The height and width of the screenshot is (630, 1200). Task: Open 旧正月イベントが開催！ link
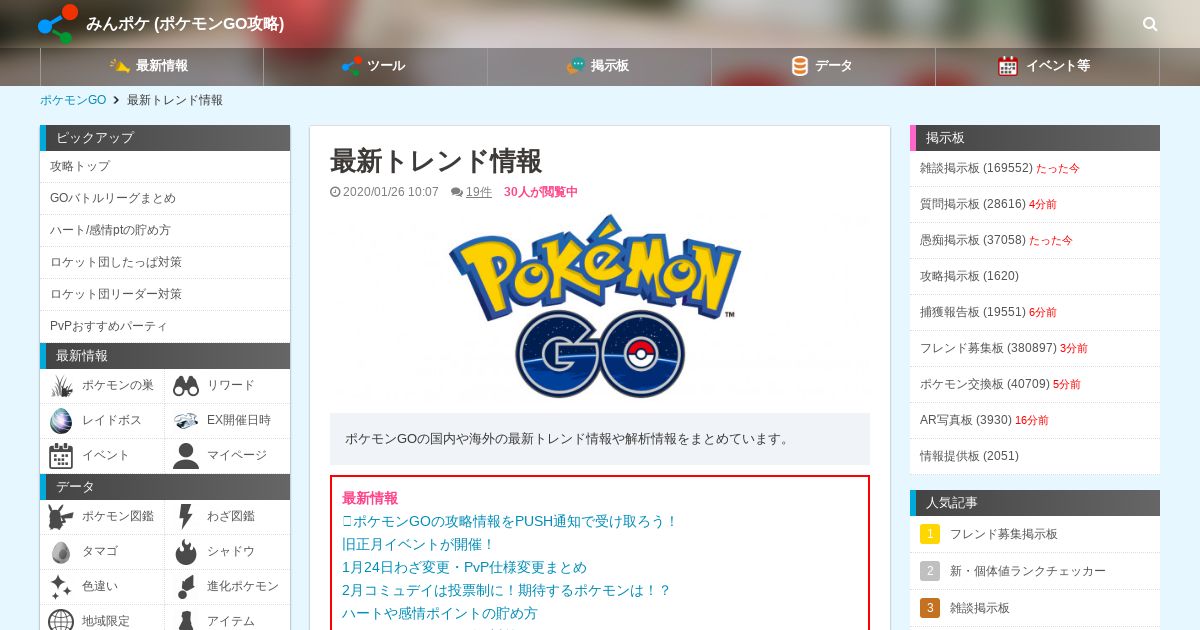tap(419, 544)
